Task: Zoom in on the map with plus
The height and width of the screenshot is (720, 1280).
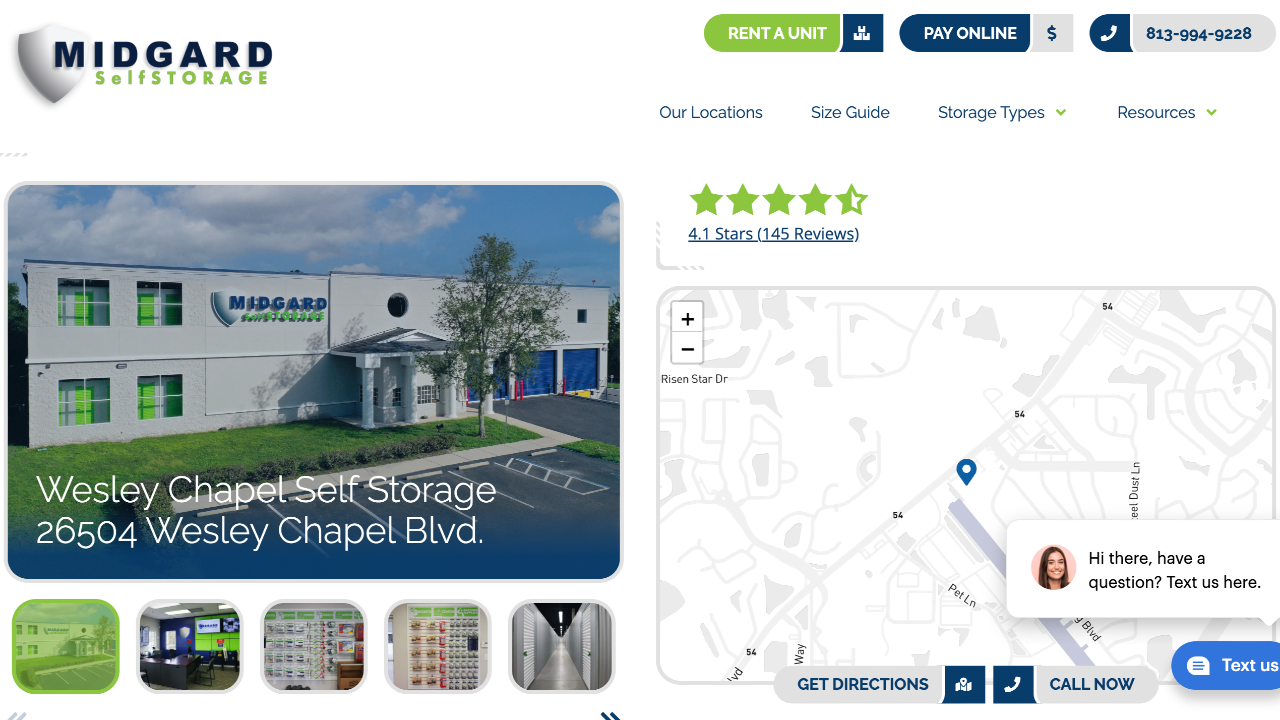Action: point(687,319)
